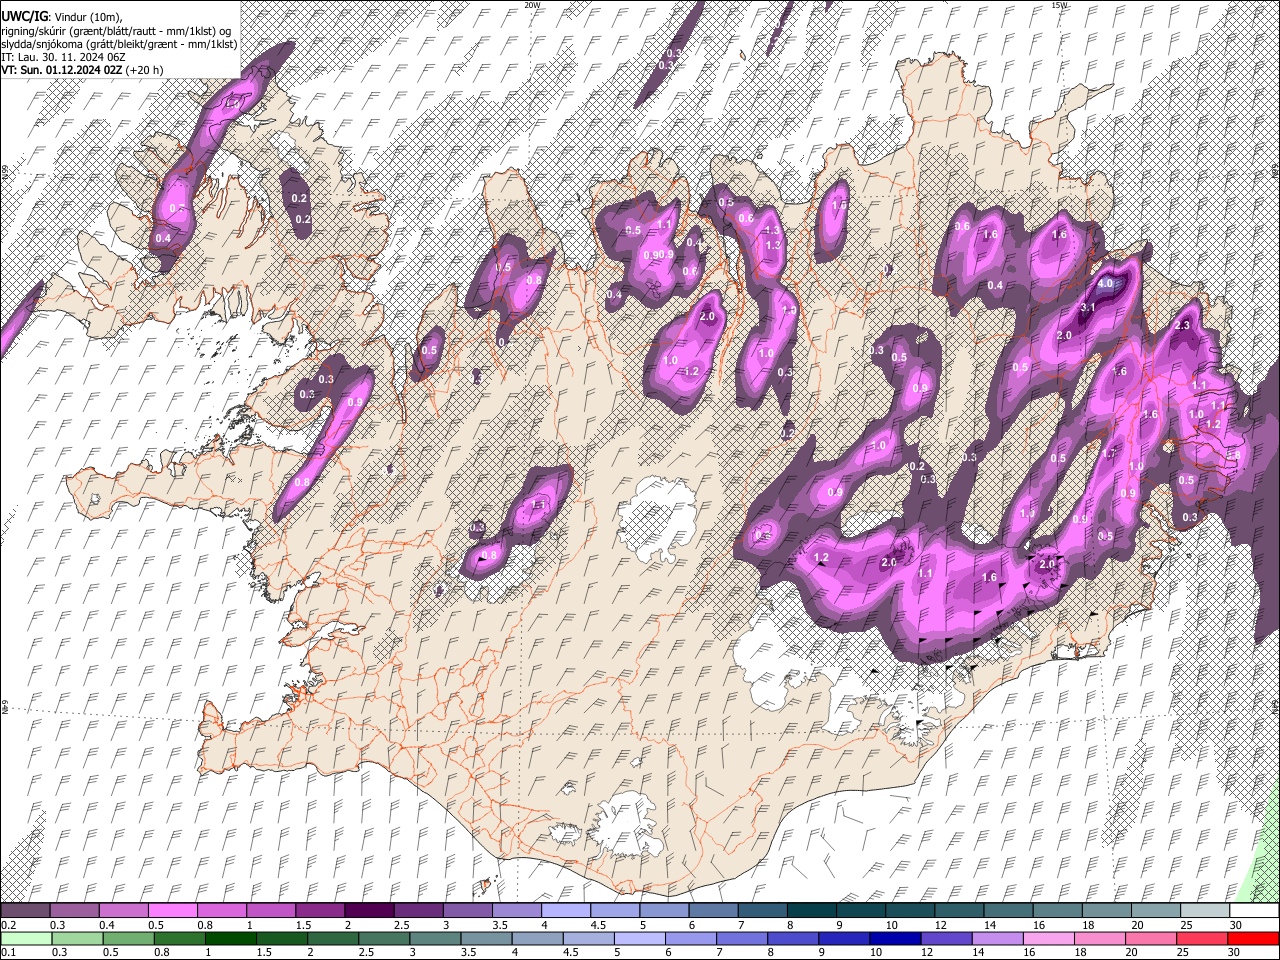The image size is (1280, 960).
Task: Click the 'IT: Lau. 30. 11. 2024 06Z' line
Action: (63, 57)
